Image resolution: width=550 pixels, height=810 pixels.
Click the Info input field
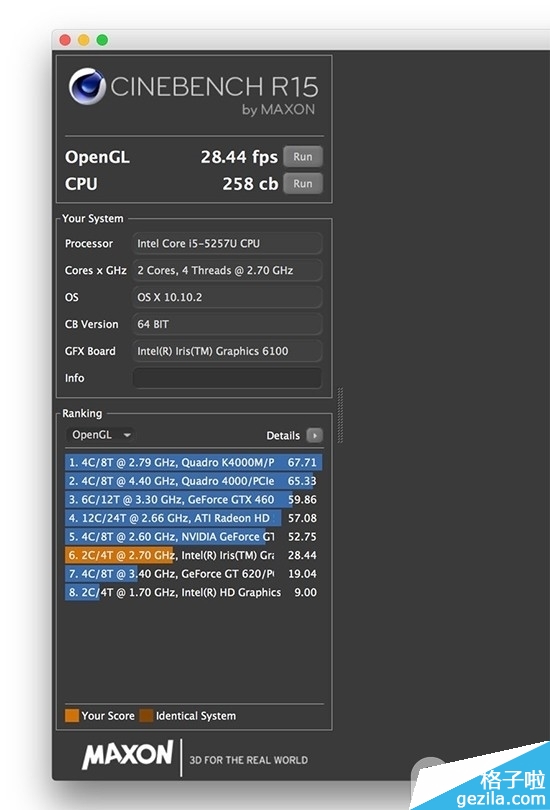227,378
